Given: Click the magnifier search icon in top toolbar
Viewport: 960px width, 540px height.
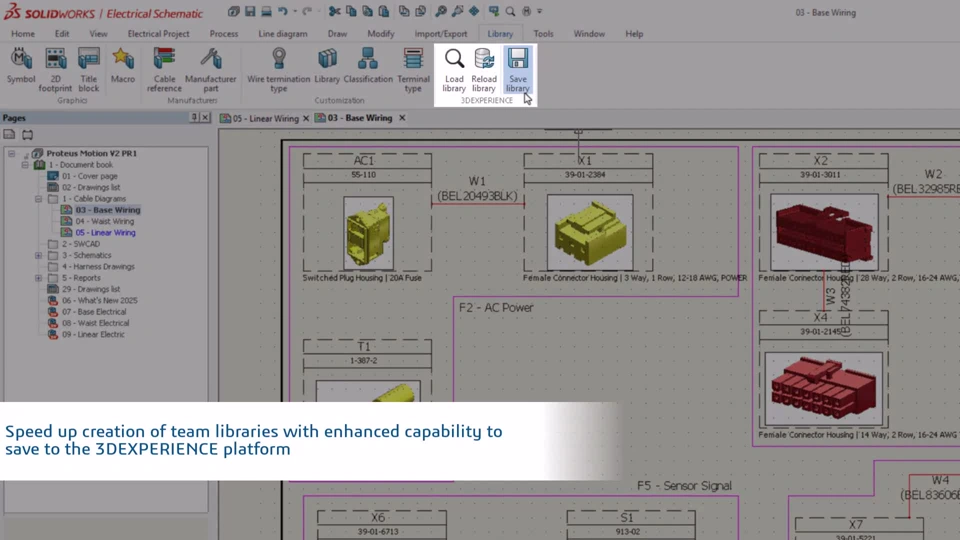Looking at the screenshot, I should click(x=510, y=11).
